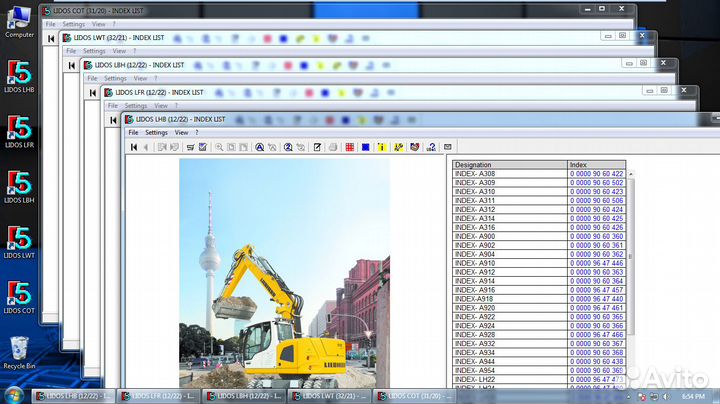Open index link 0 0000 96 47 446

[596, 263]
